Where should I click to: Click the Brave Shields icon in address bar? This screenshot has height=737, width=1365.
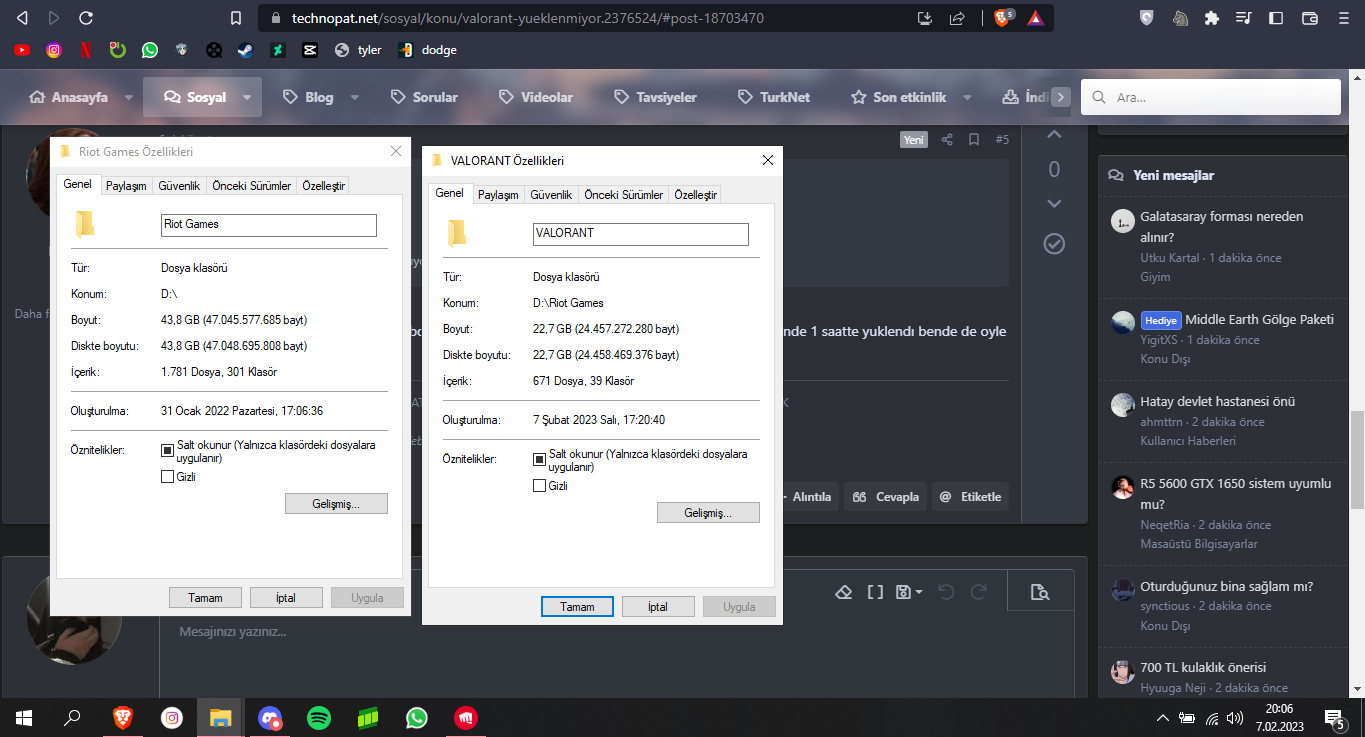click(1002, 18)
